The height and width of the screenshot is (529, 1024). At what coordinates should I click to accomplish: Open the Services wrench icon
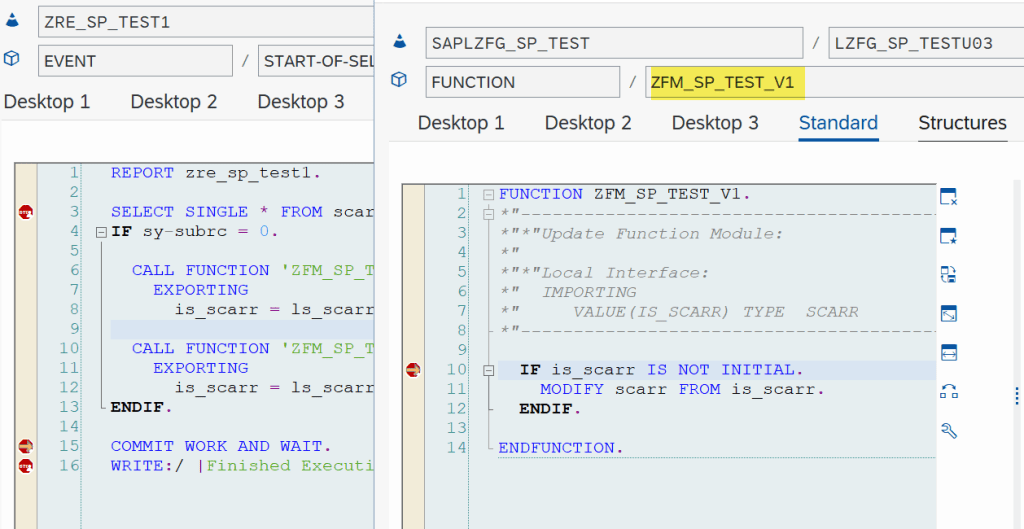pos(948,430)
